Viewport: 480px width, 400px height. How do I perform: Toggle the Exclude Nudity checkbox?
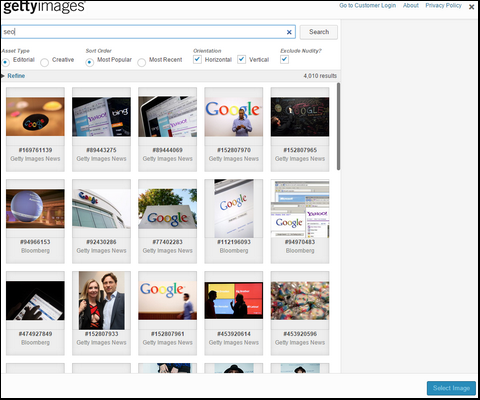point(284,59)
